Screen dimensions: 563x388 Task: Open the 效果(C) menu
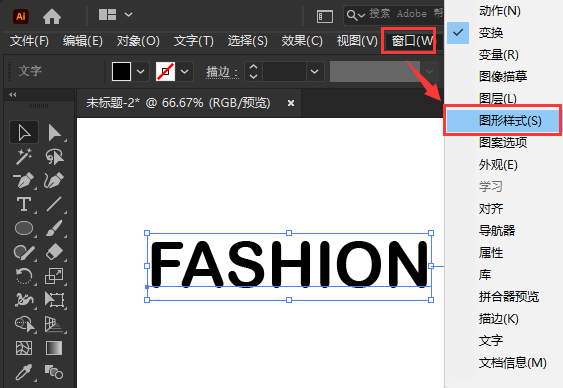click(302, 41)
